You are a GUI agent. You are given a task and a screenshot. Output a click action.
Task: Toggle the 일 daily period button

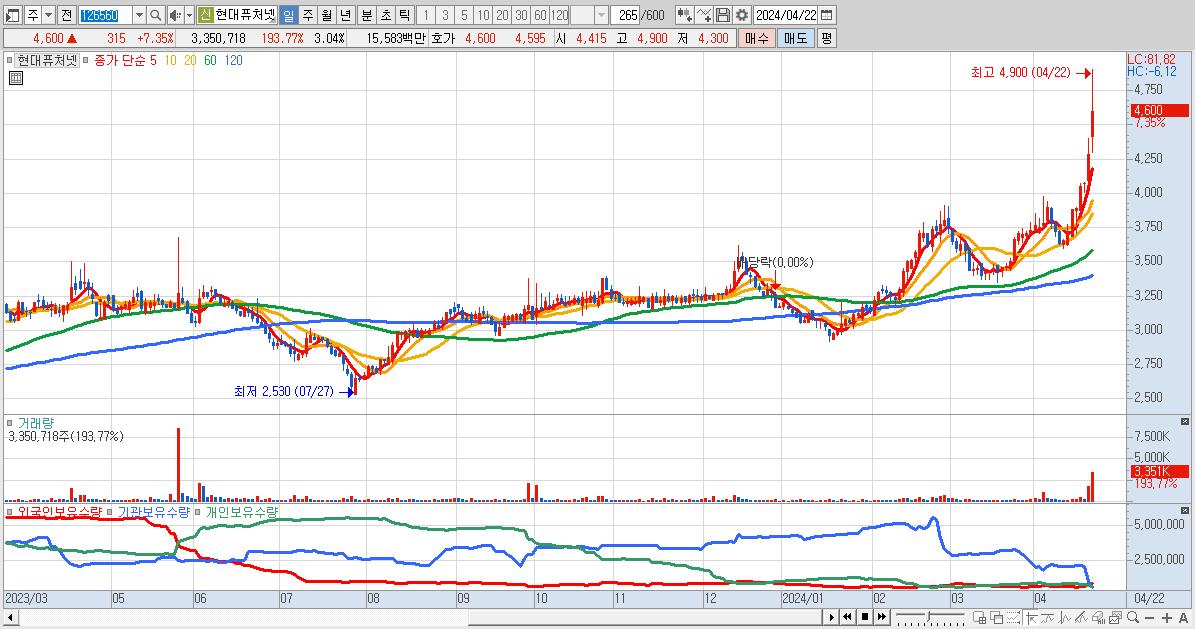288,15
